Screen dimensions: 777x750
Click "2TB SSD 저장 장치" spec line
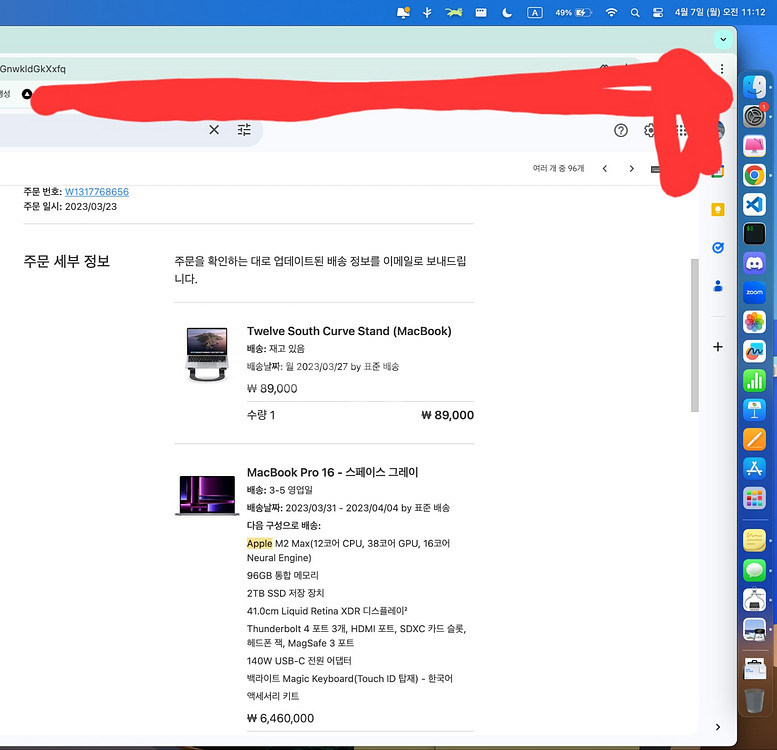tap(285, 593)
